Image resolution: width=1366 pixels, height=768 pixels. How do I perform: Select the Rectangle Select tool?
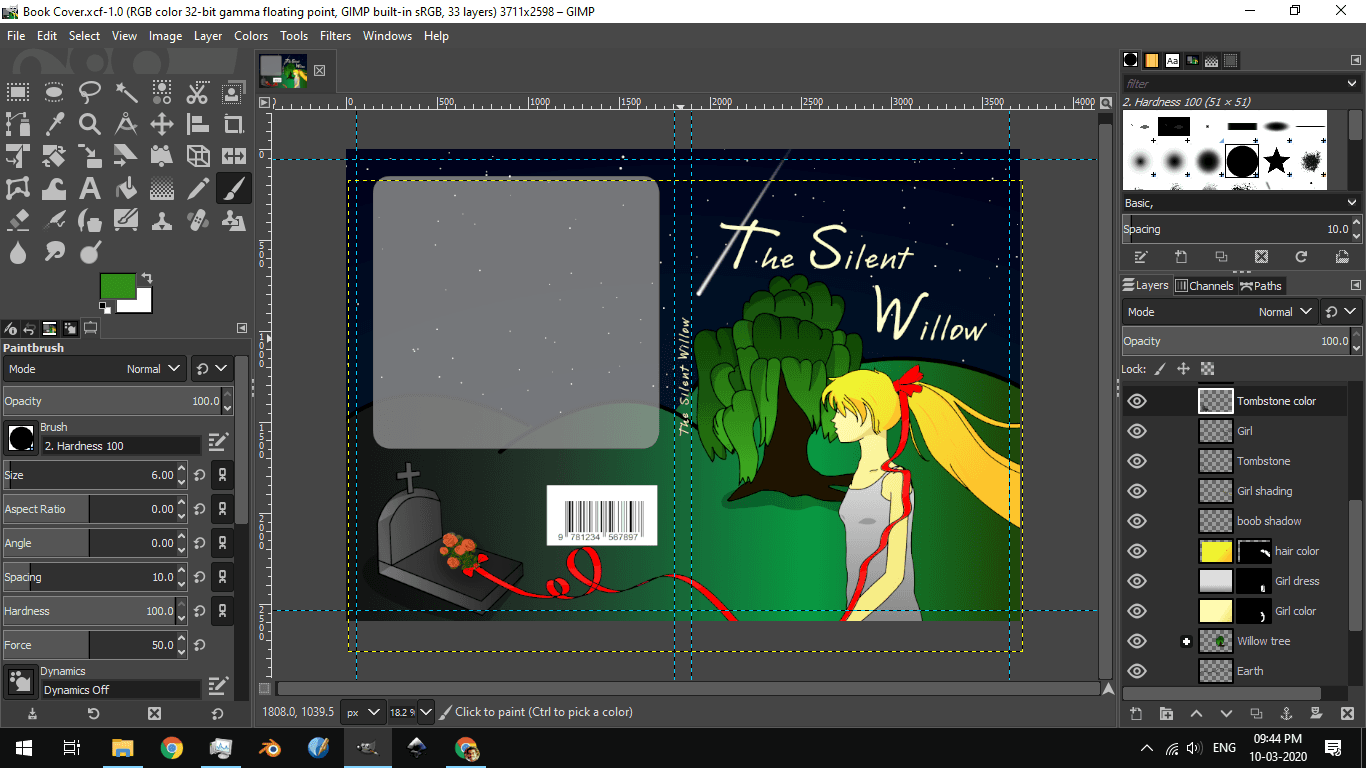pyautogui.click(x=18, y=91)
